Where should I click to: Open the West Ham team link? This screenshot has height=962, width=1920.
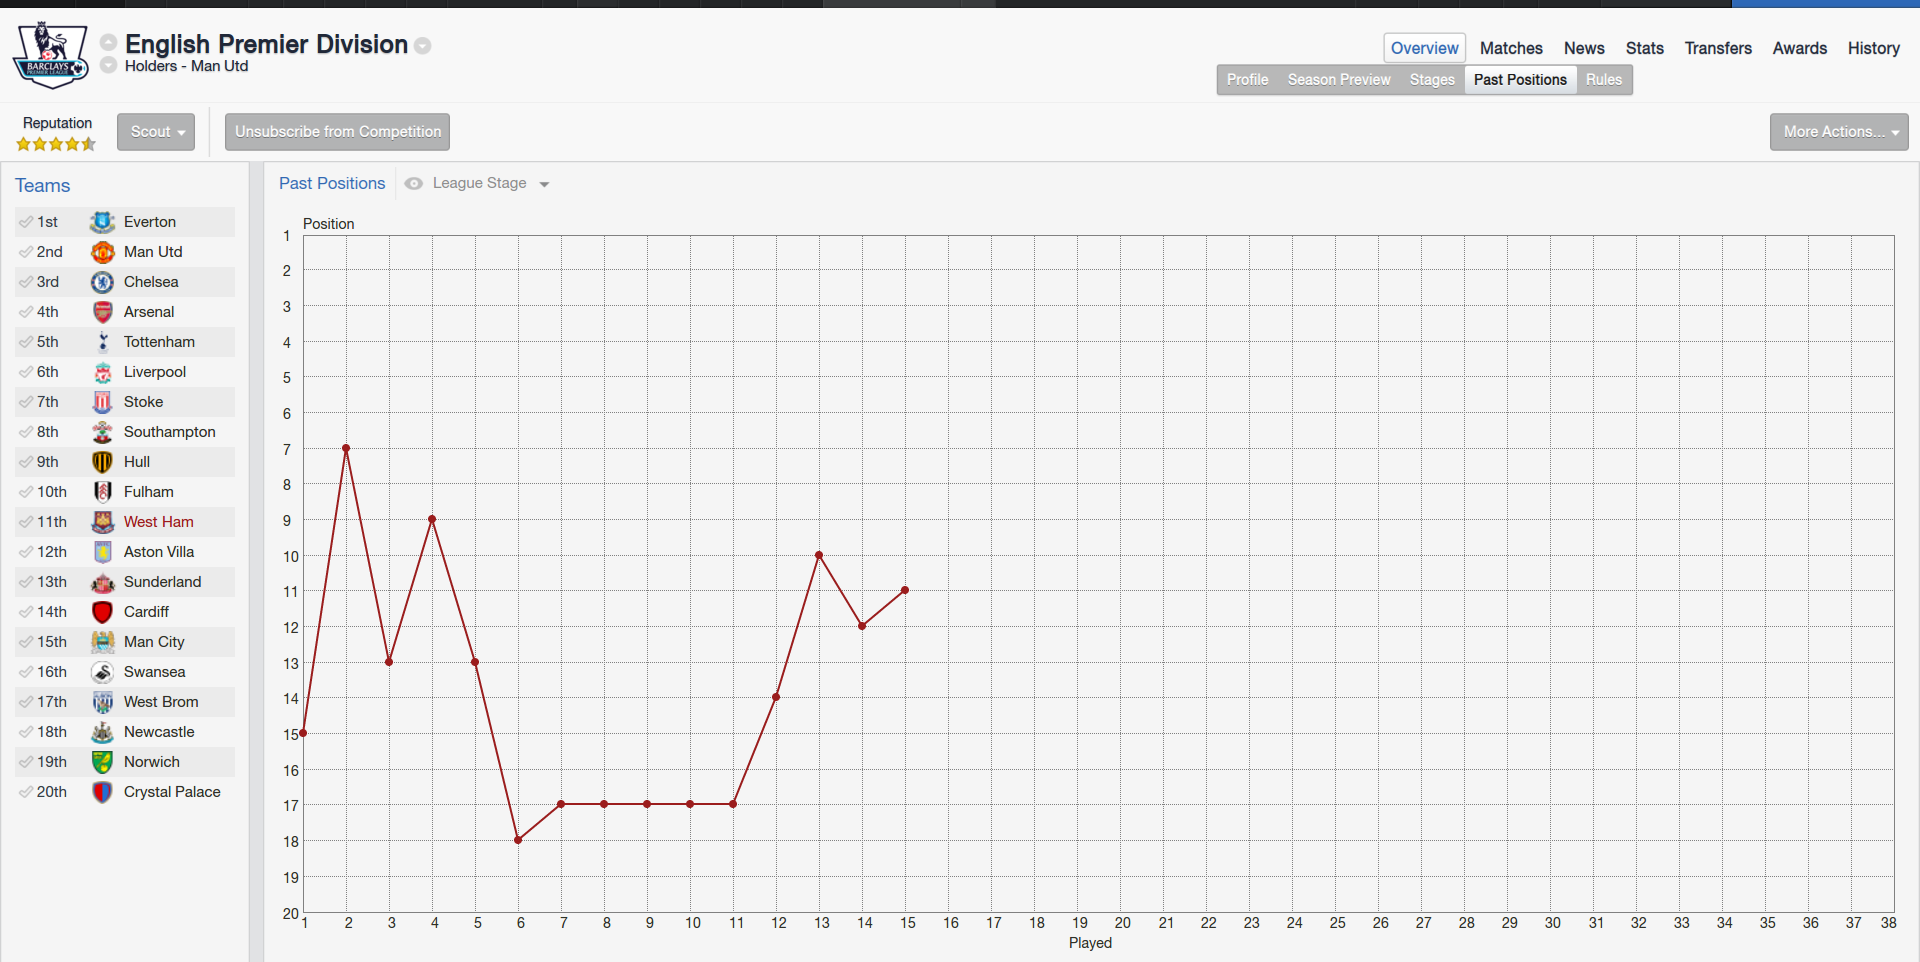click(159, 522)
